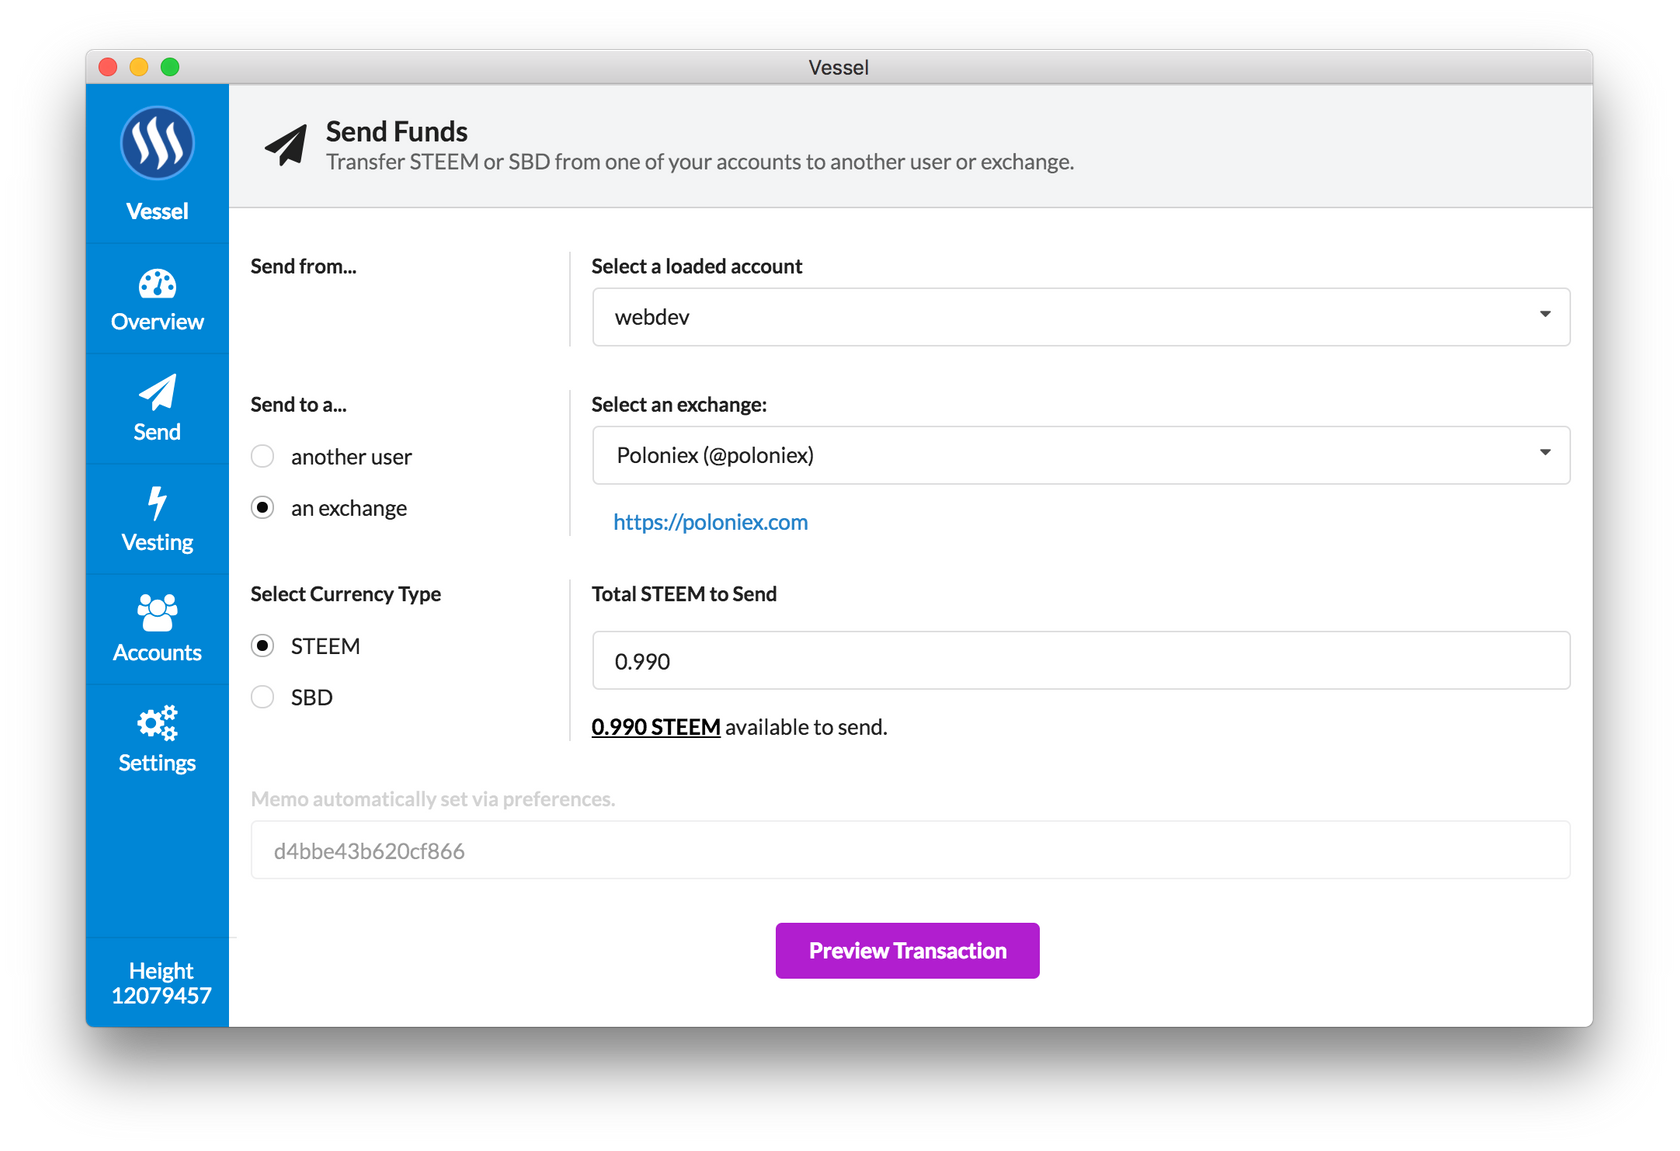Screen dimensions: 1680x1151
Task: Select SBD currency type
Action: click(x=263, y=697)
